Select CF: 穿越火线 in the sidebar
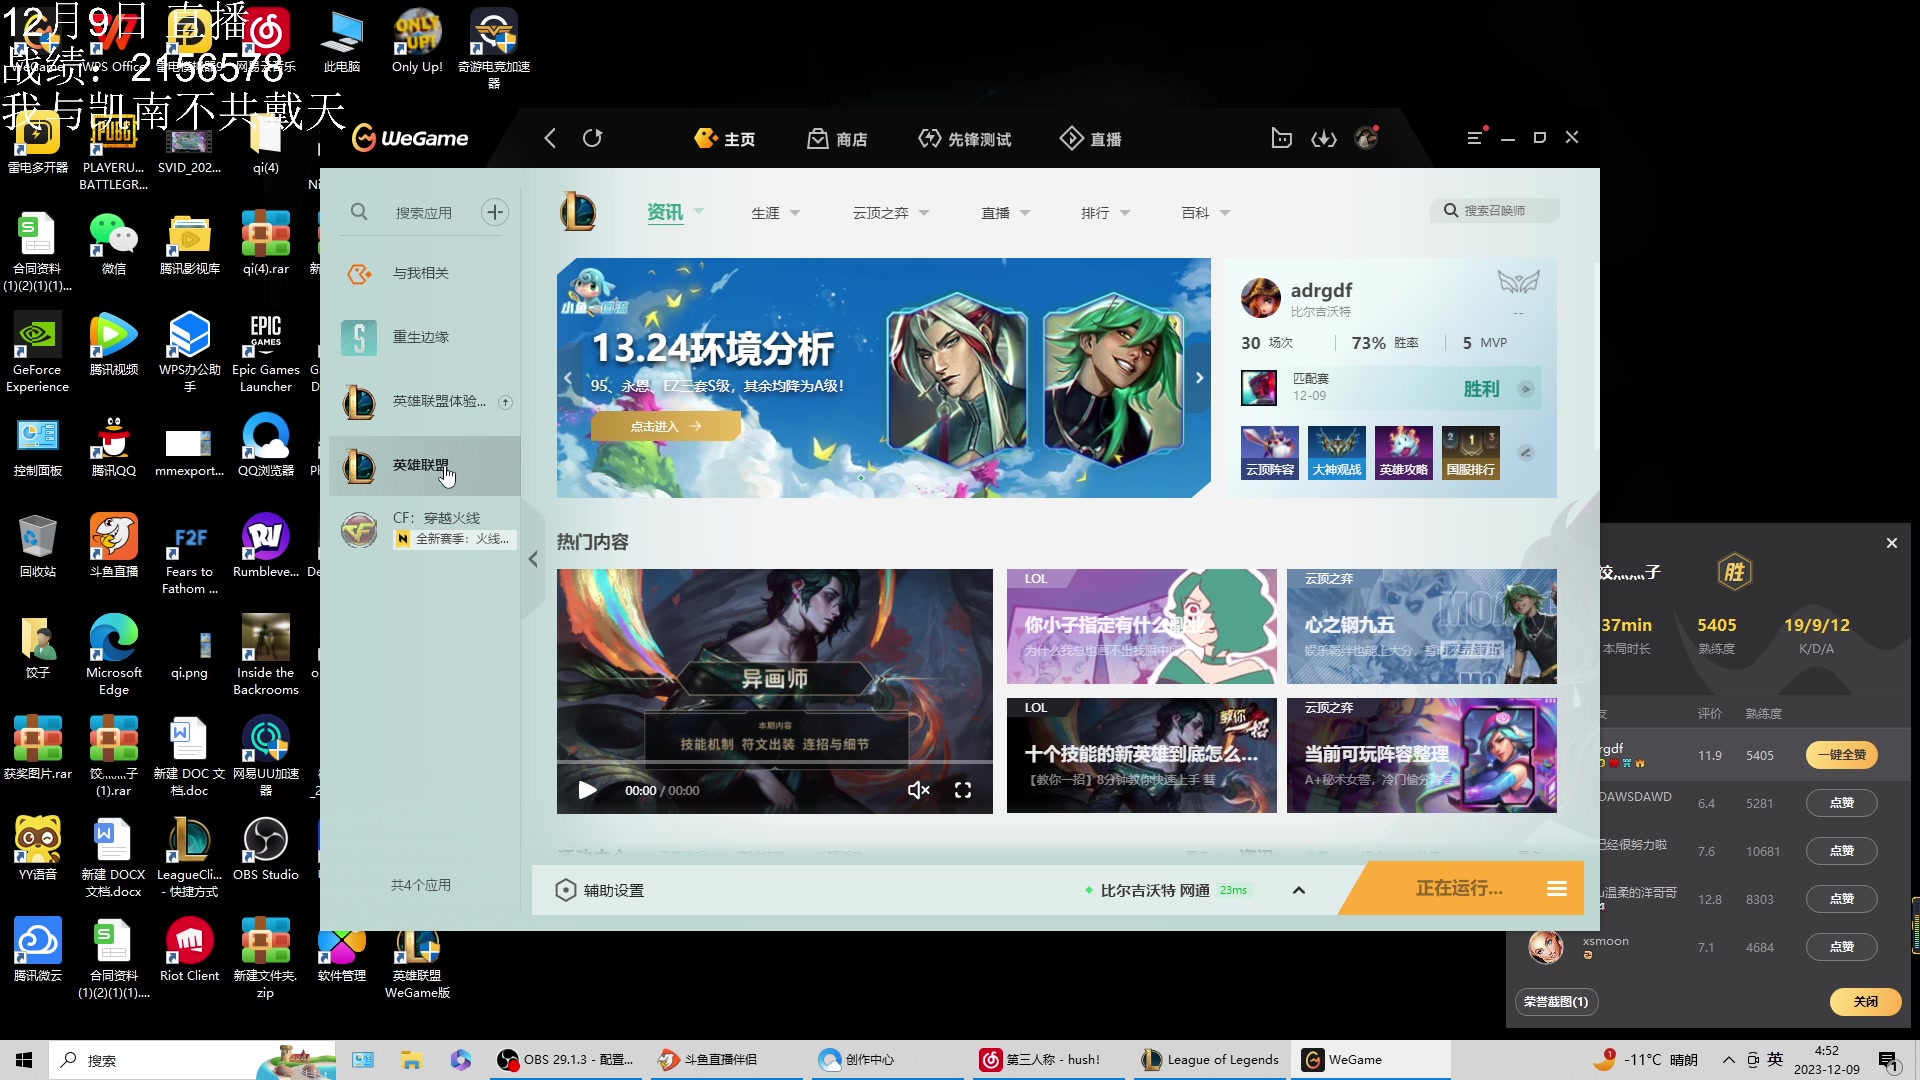Screen dimensions: 1920x1080 pos(425,529)
